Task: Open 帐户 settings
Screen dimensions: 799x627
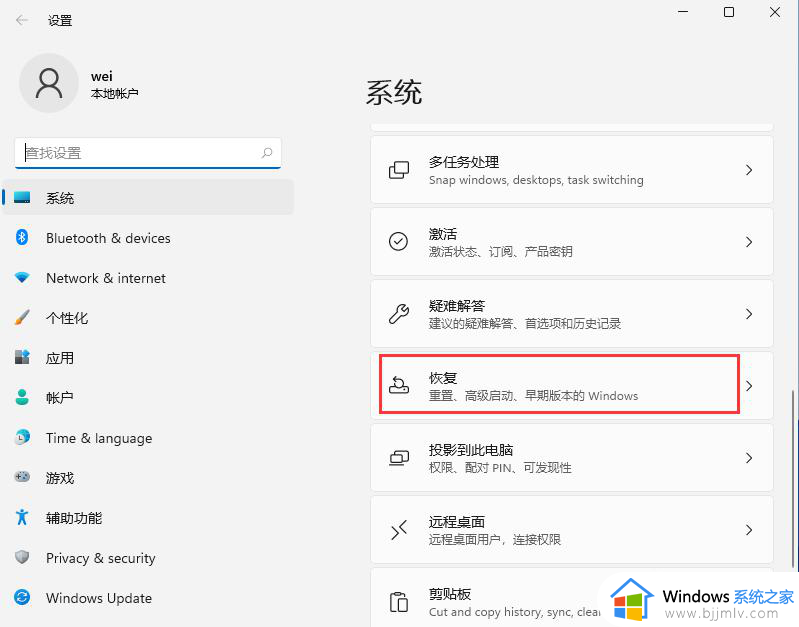Action: tap(148, 397)
